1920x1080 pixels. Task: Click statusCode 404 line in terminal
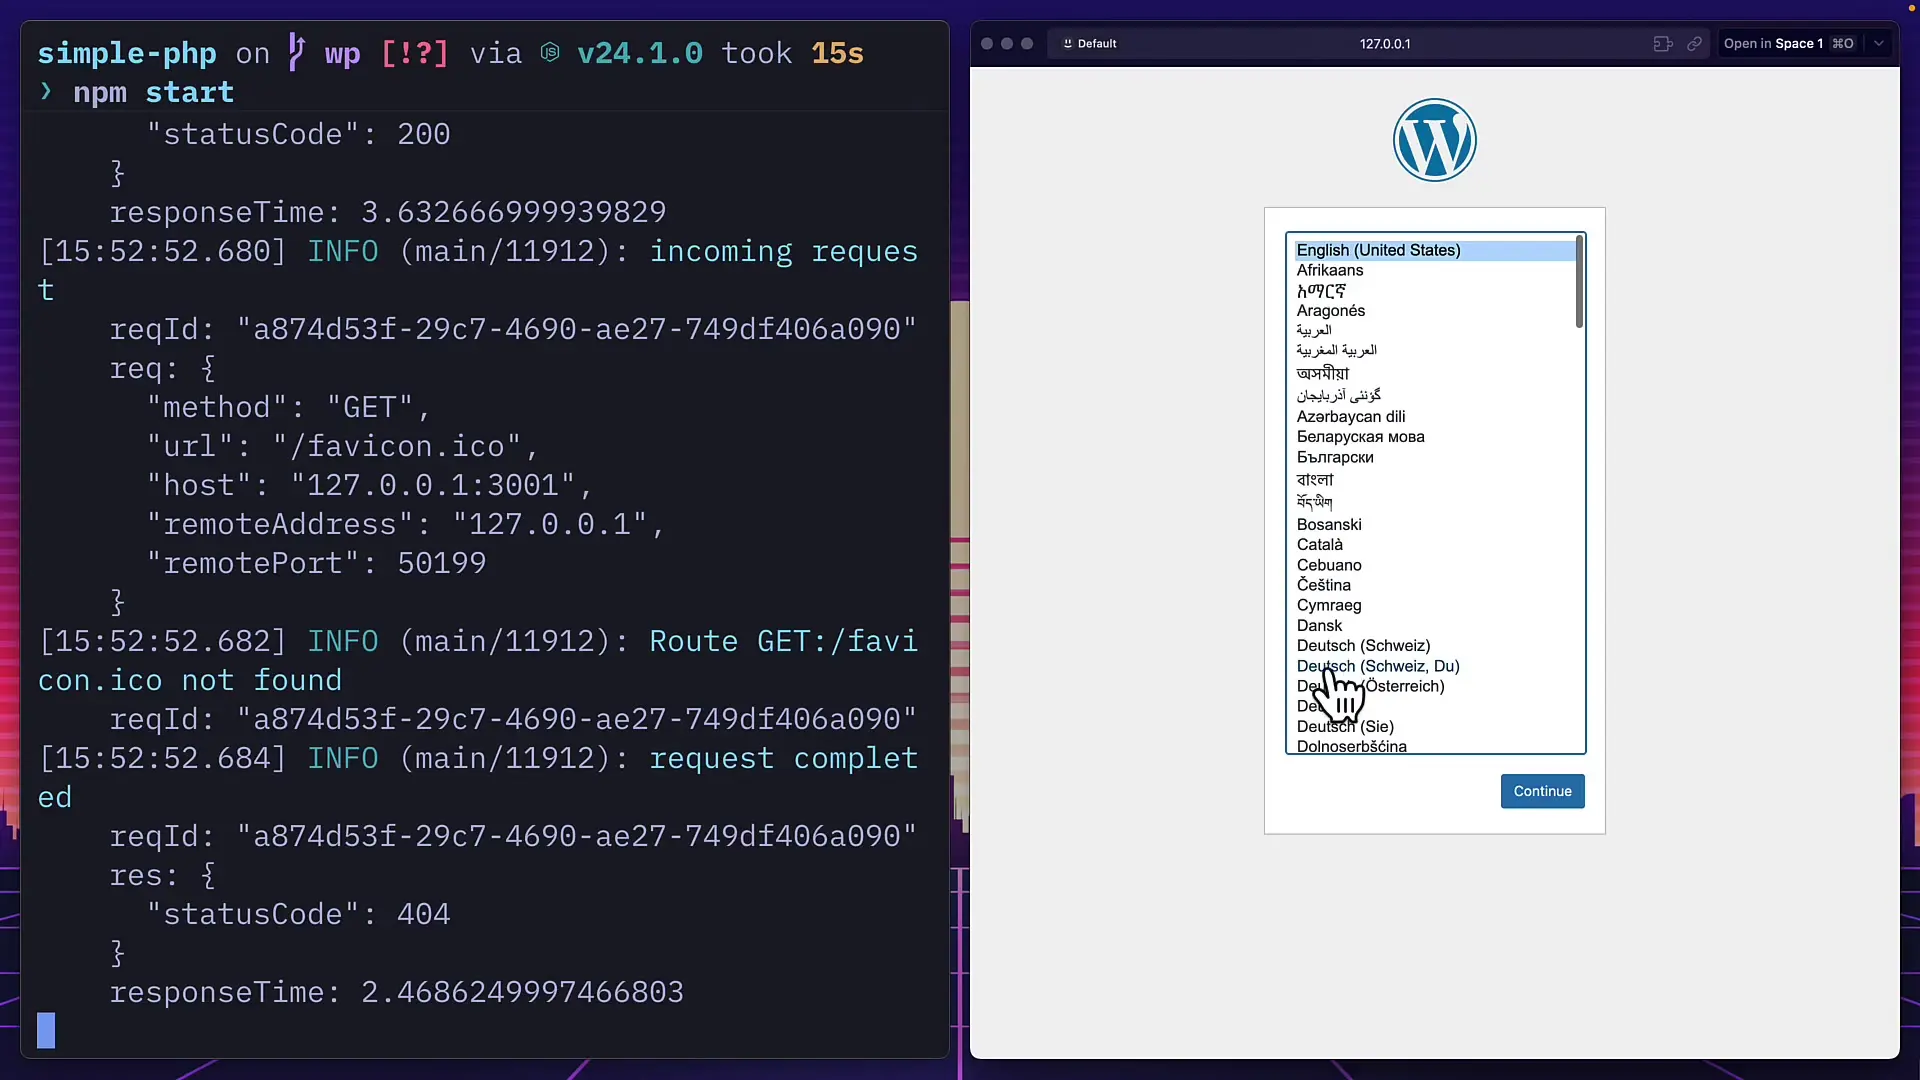coord(298,914)
